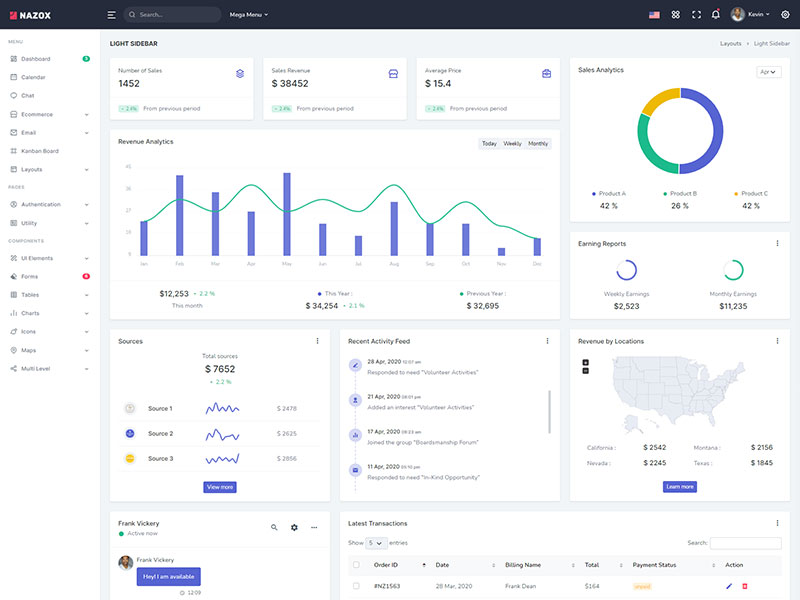Click the hamburger menu toggle icon

(x=111, y=15)
